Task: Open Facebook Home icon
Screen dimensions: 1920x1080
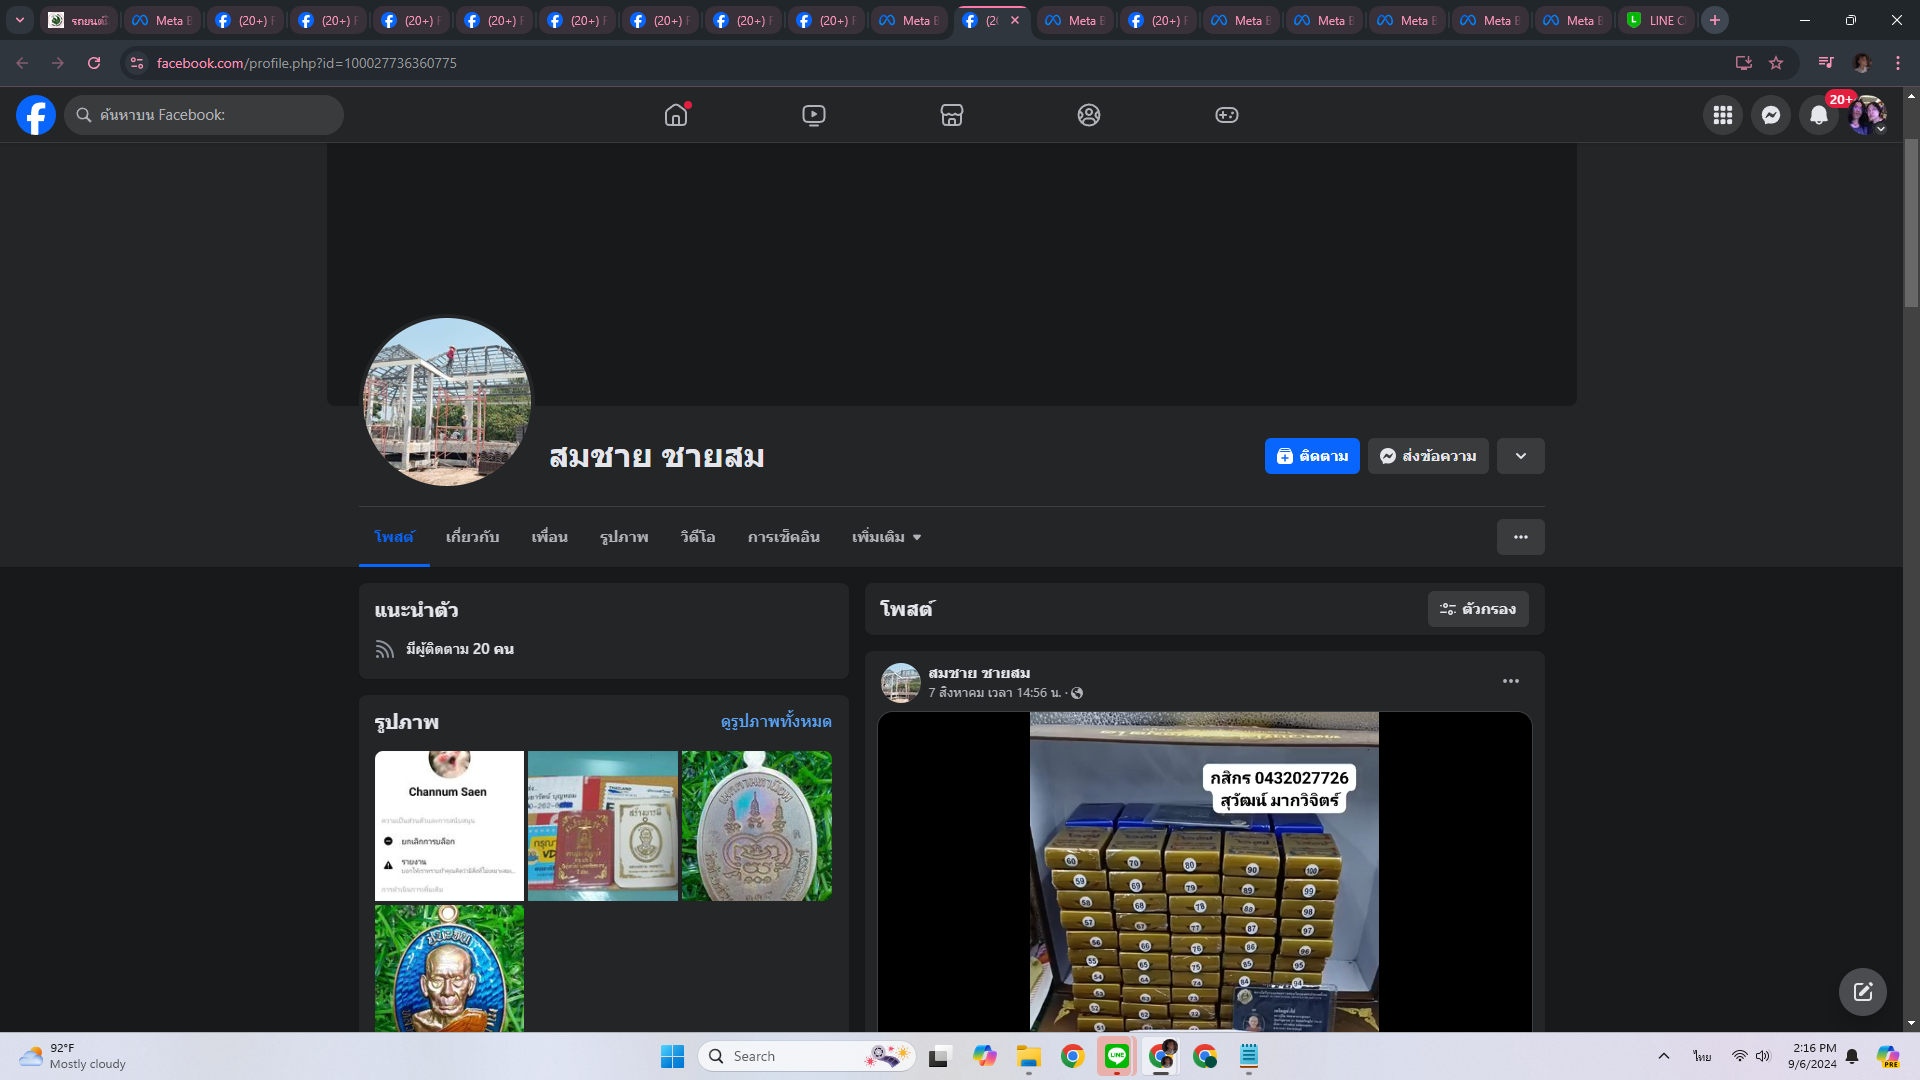Action: pos(676,115)
